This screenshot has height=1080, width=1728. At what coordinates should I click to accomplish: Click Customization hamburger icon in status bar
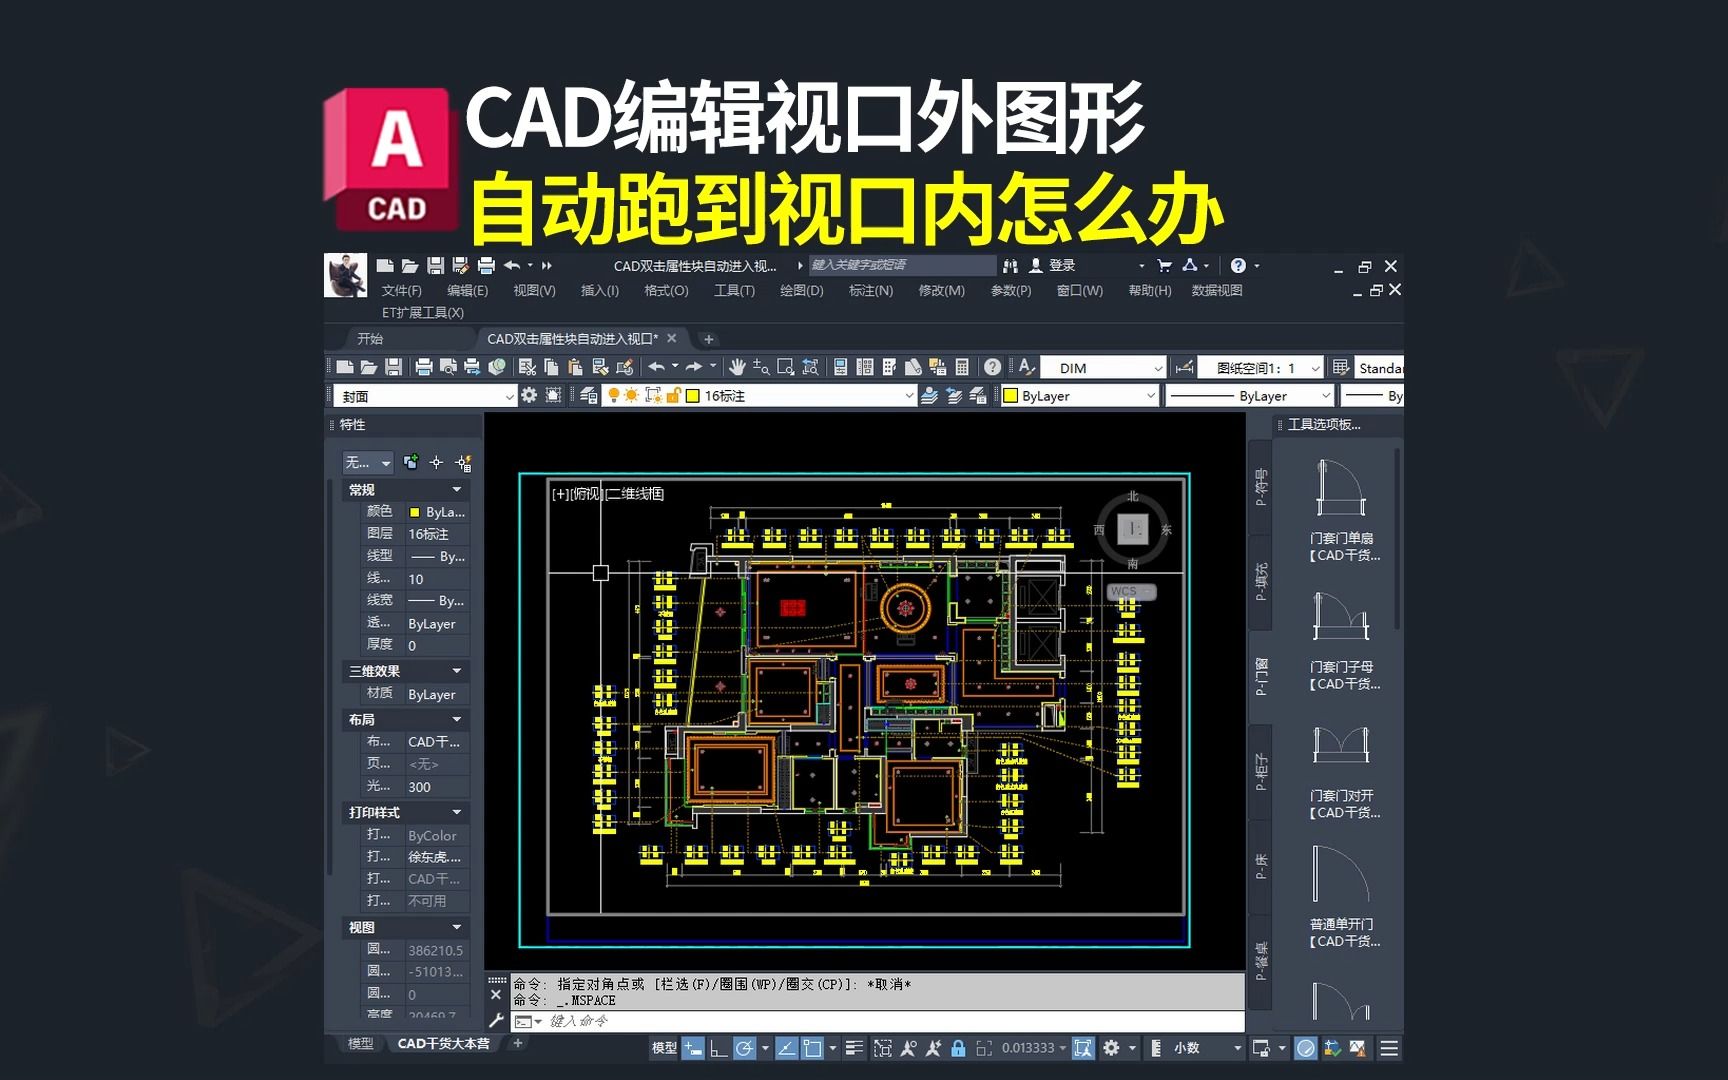pyautogui.click(x=1389, y=1048)
